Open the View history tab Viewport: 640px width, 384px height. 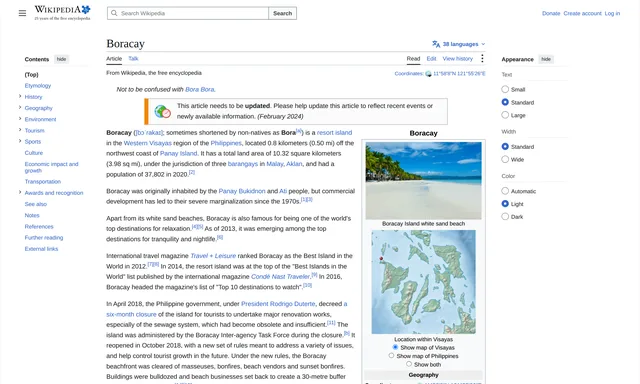(458, 59)
